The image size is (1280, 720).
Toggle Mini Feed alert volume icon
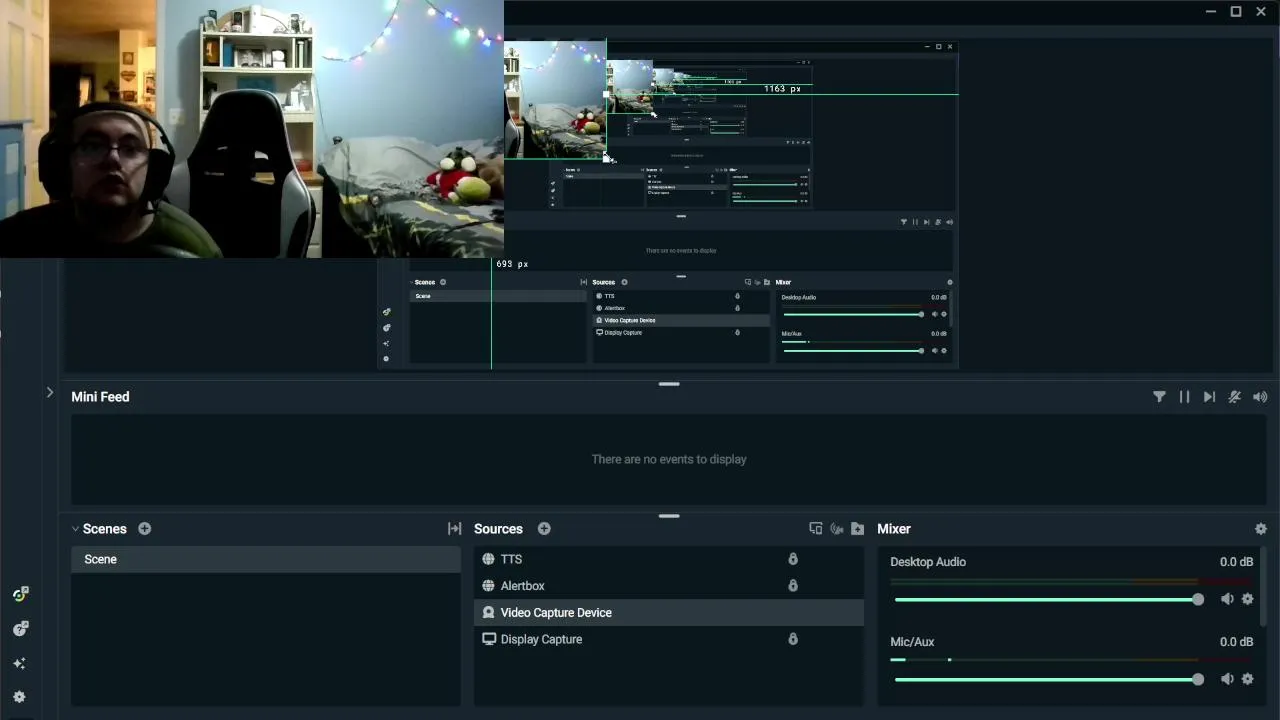[x=1260, y=397]
